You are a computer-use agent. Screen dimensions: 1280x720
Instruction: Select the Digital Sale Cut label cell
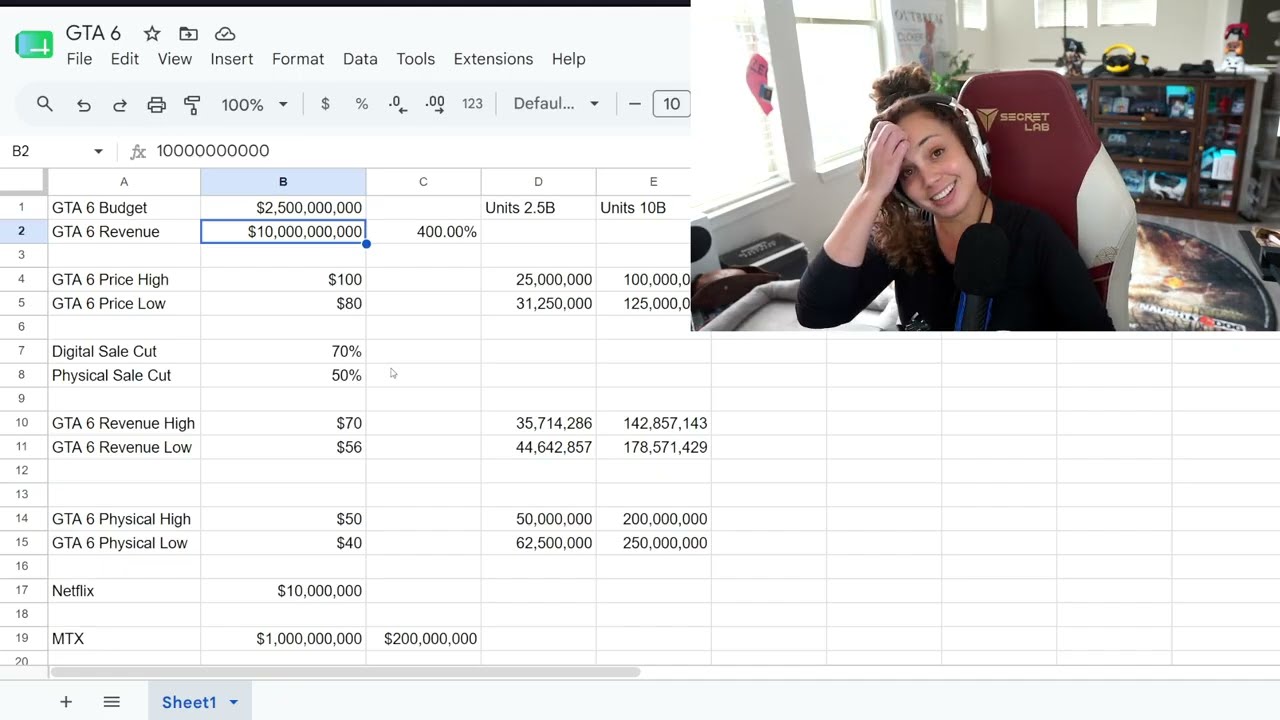click(x=124, y=352)
